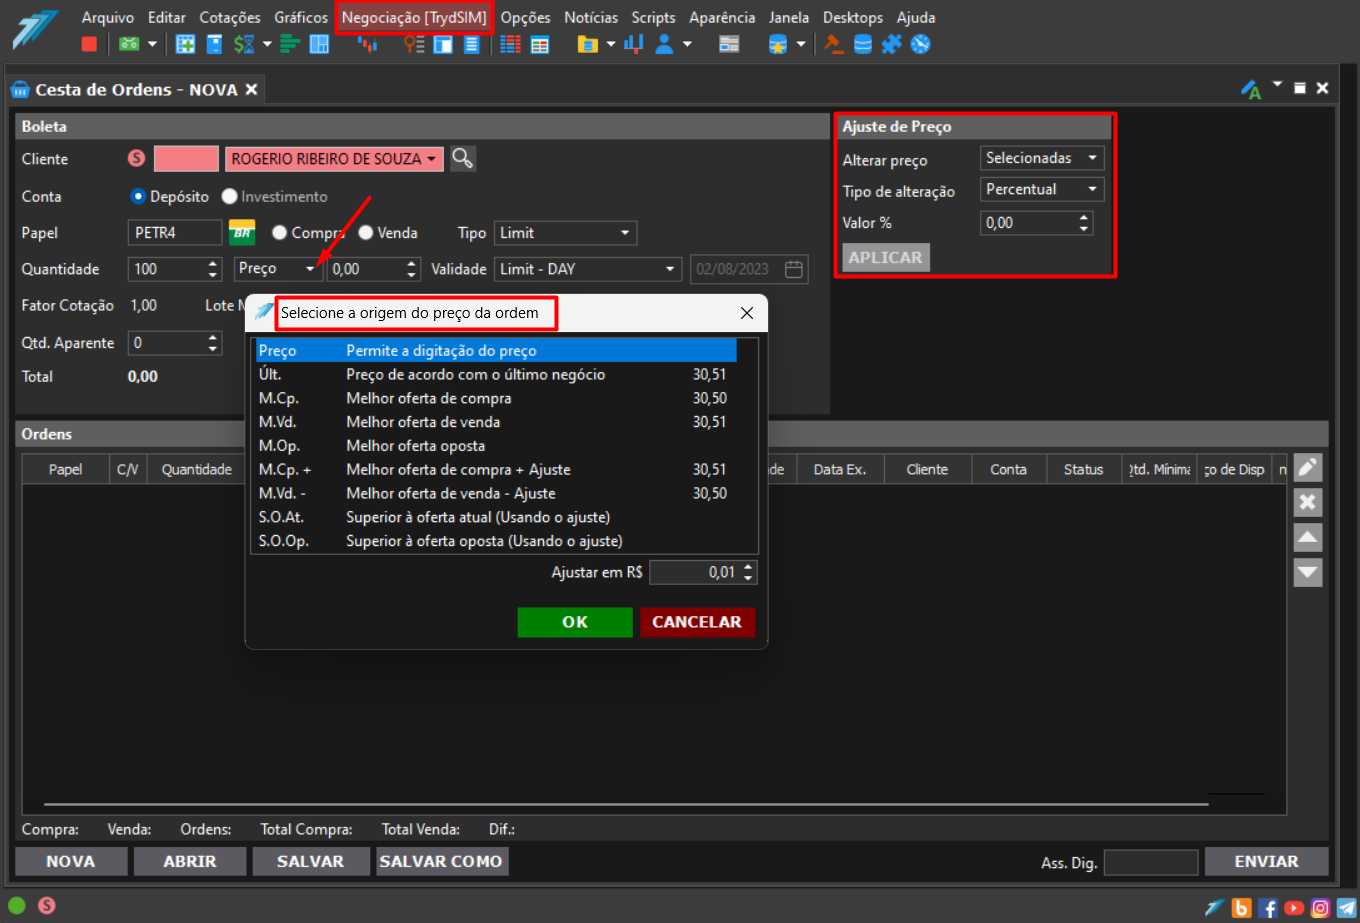
Task: Choose the Compra radio button
Action: [x=280, y=233]
